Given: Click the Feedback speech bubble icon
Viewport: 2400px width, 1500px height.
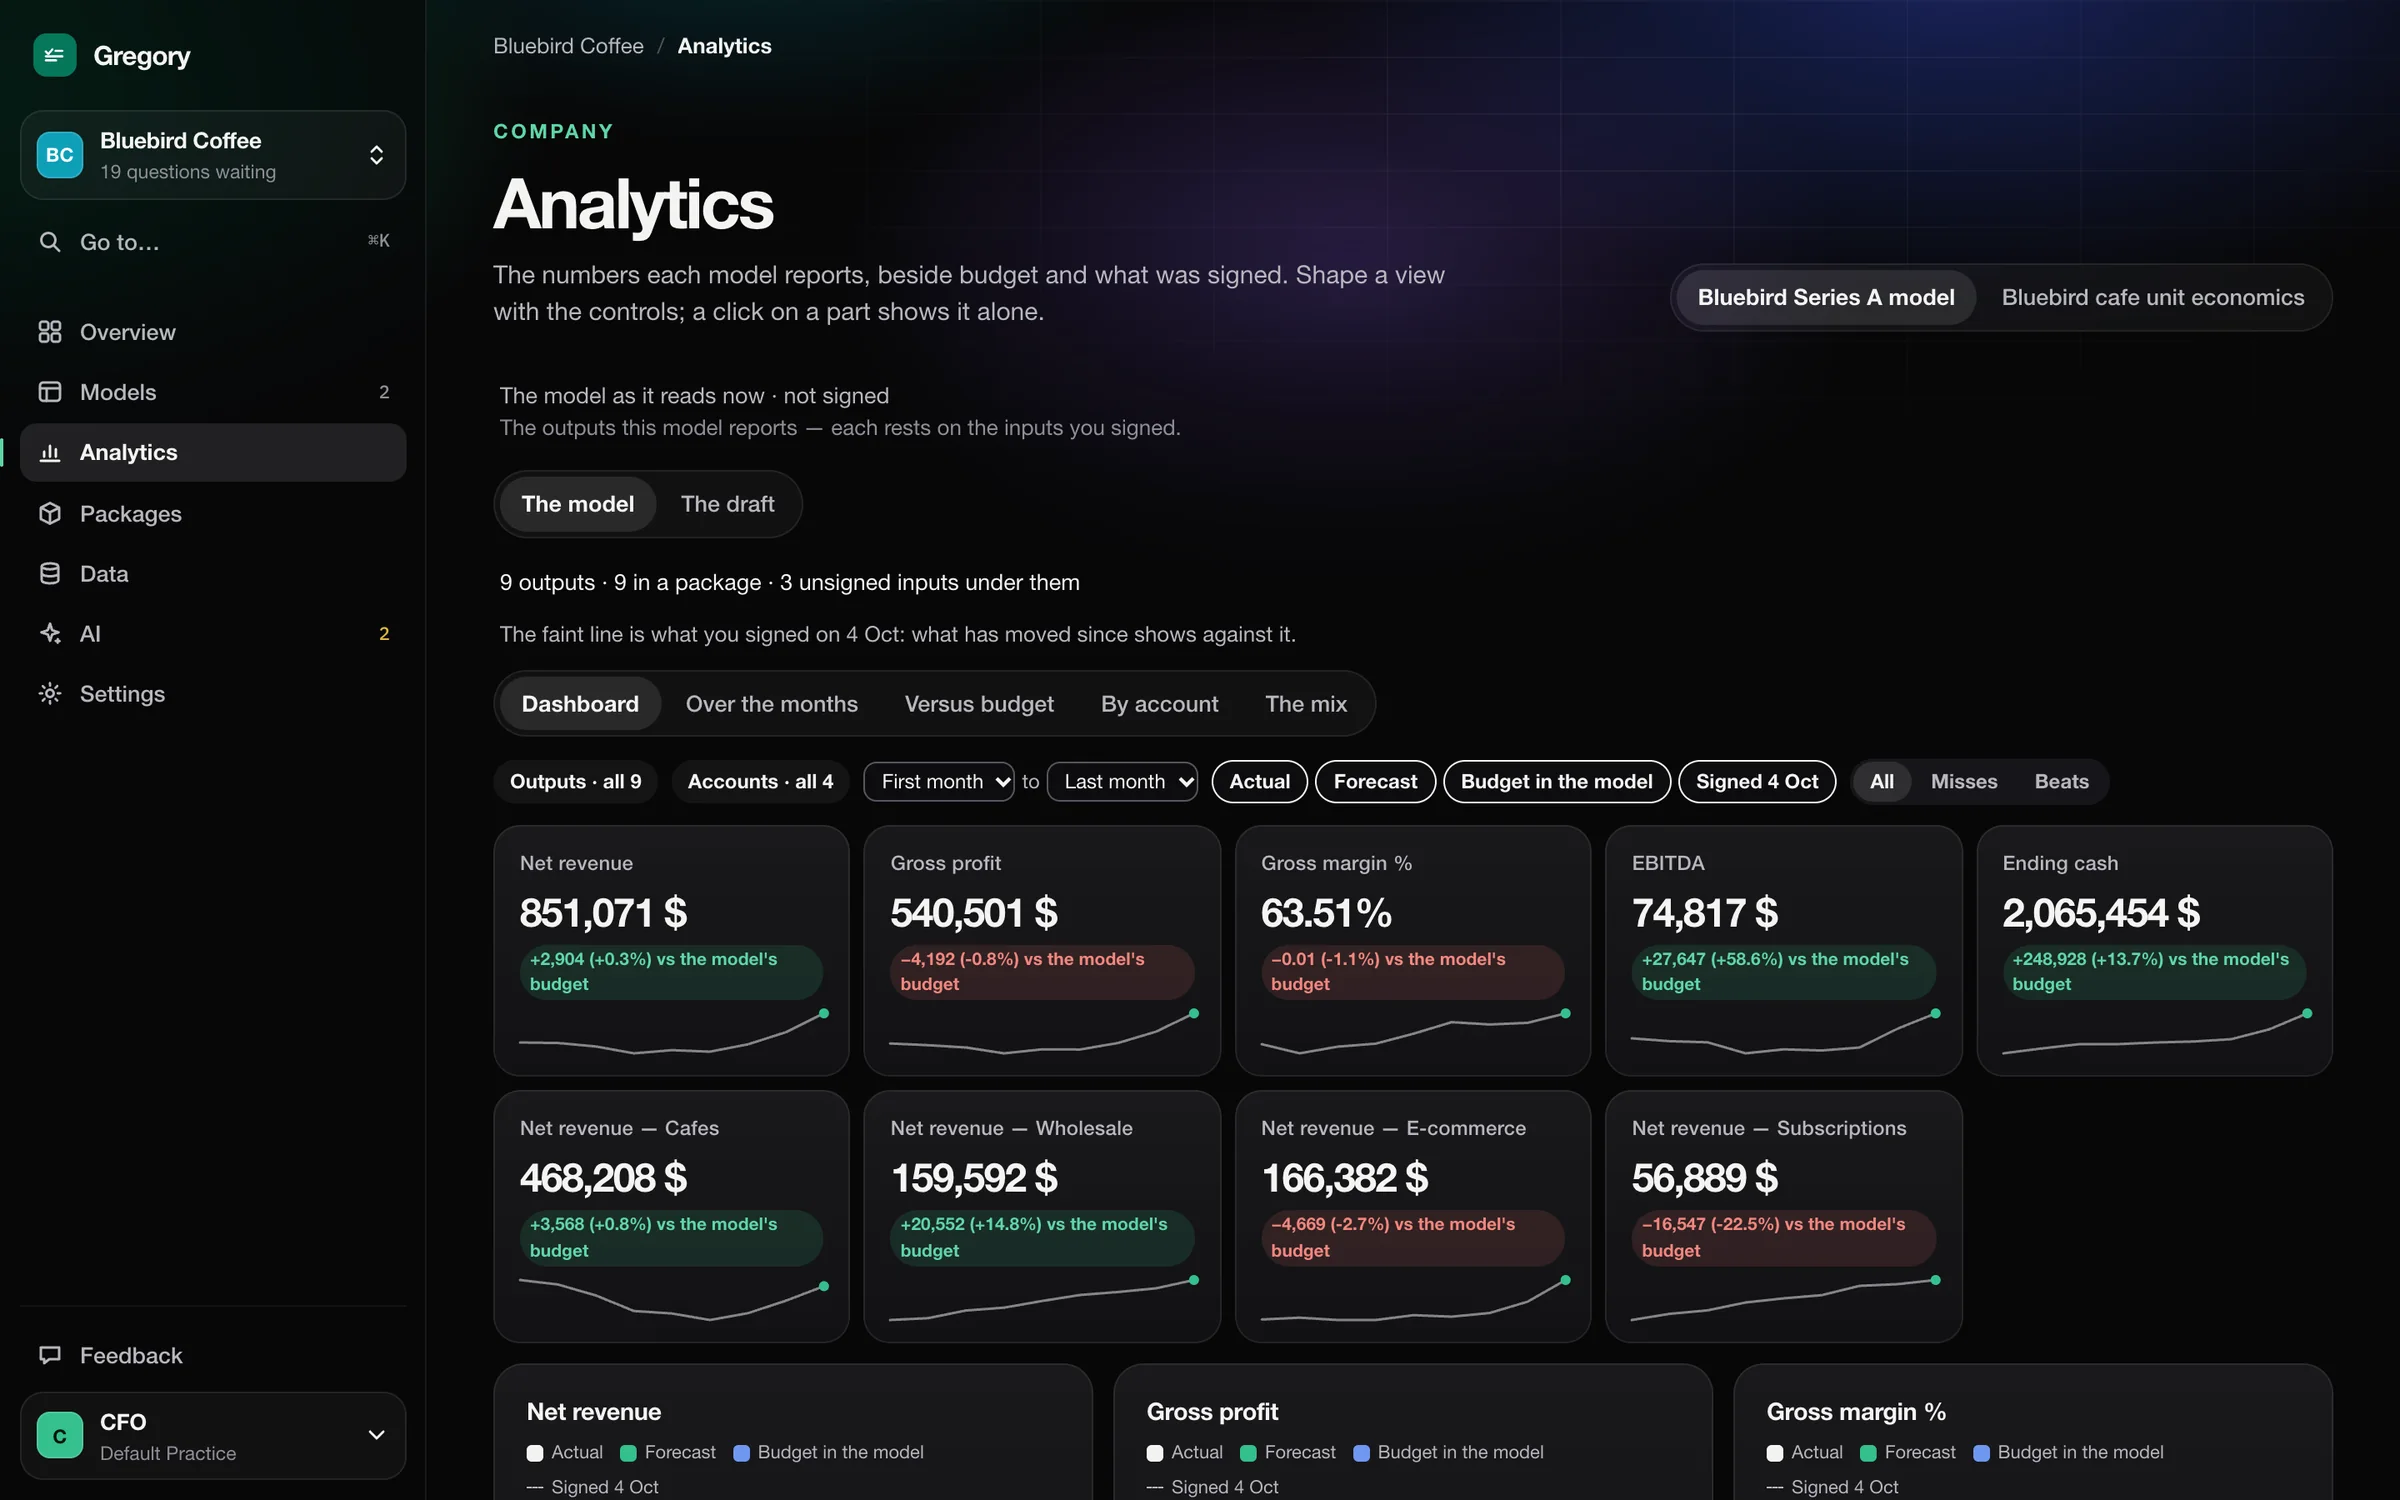Looking at the screenshot, I should click(x=49, y=1356).
